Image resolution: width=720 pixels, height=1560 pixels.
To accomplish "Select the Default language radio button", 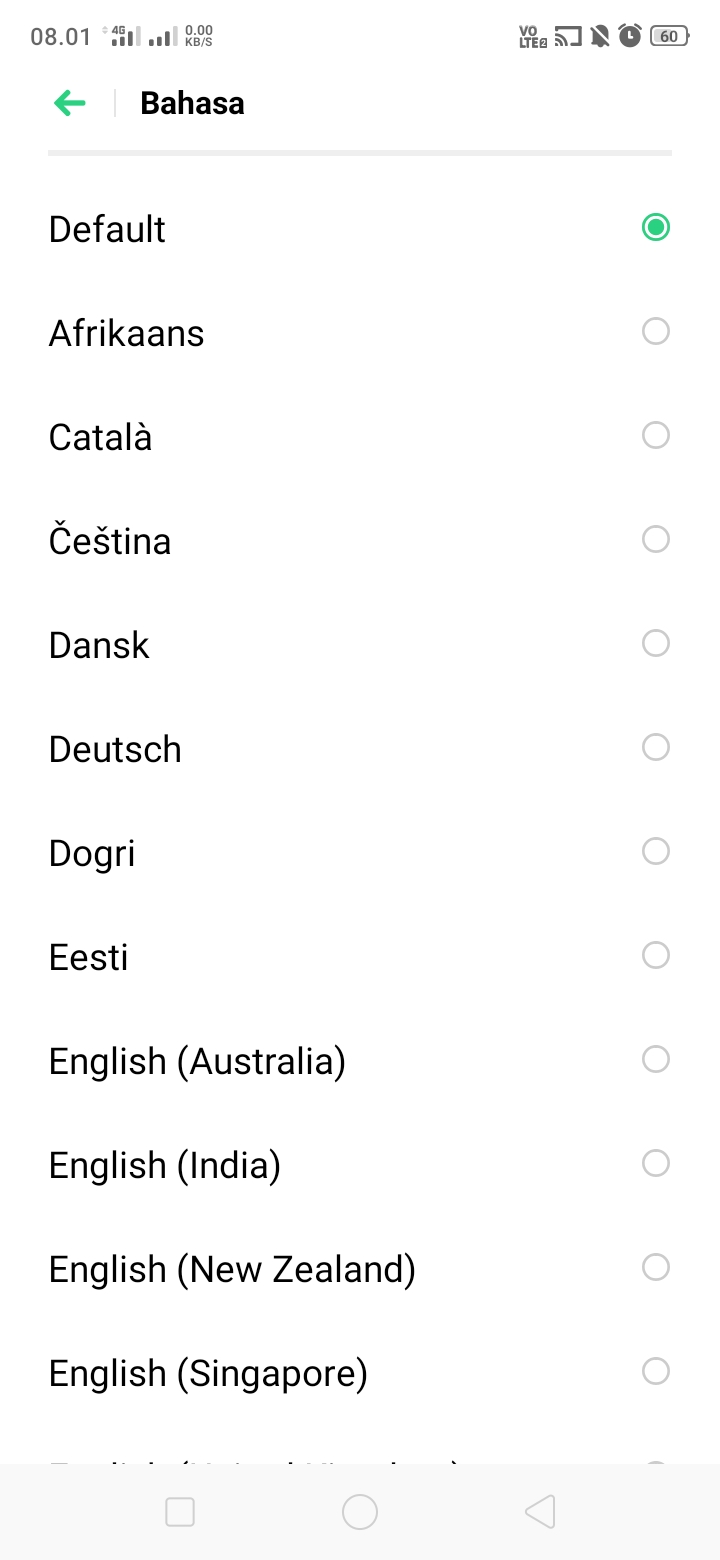I will [x=655, y=228].
